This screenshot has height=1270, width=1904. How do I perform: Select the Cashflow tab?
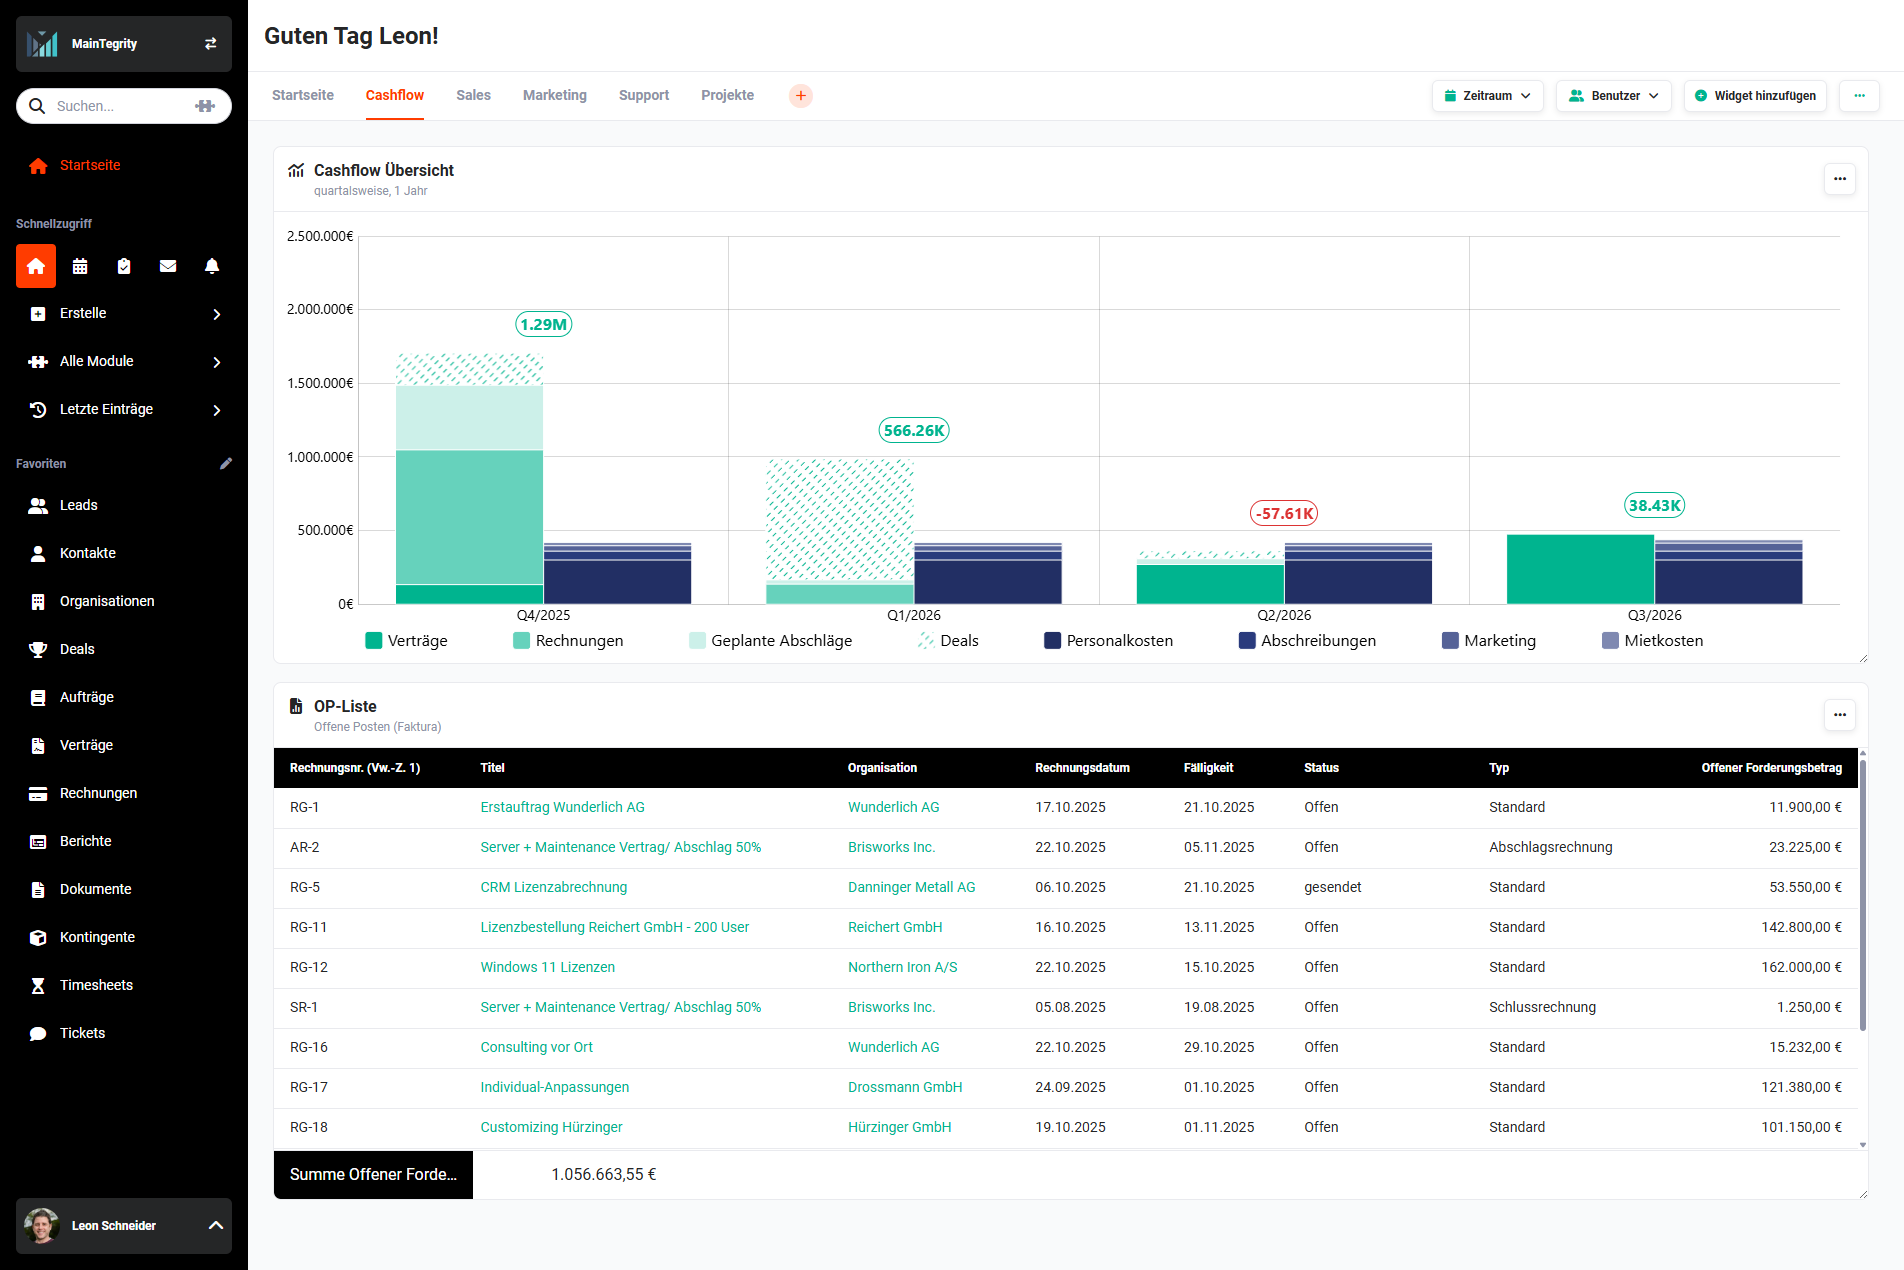pyautogui.click(x=394, y=95)
